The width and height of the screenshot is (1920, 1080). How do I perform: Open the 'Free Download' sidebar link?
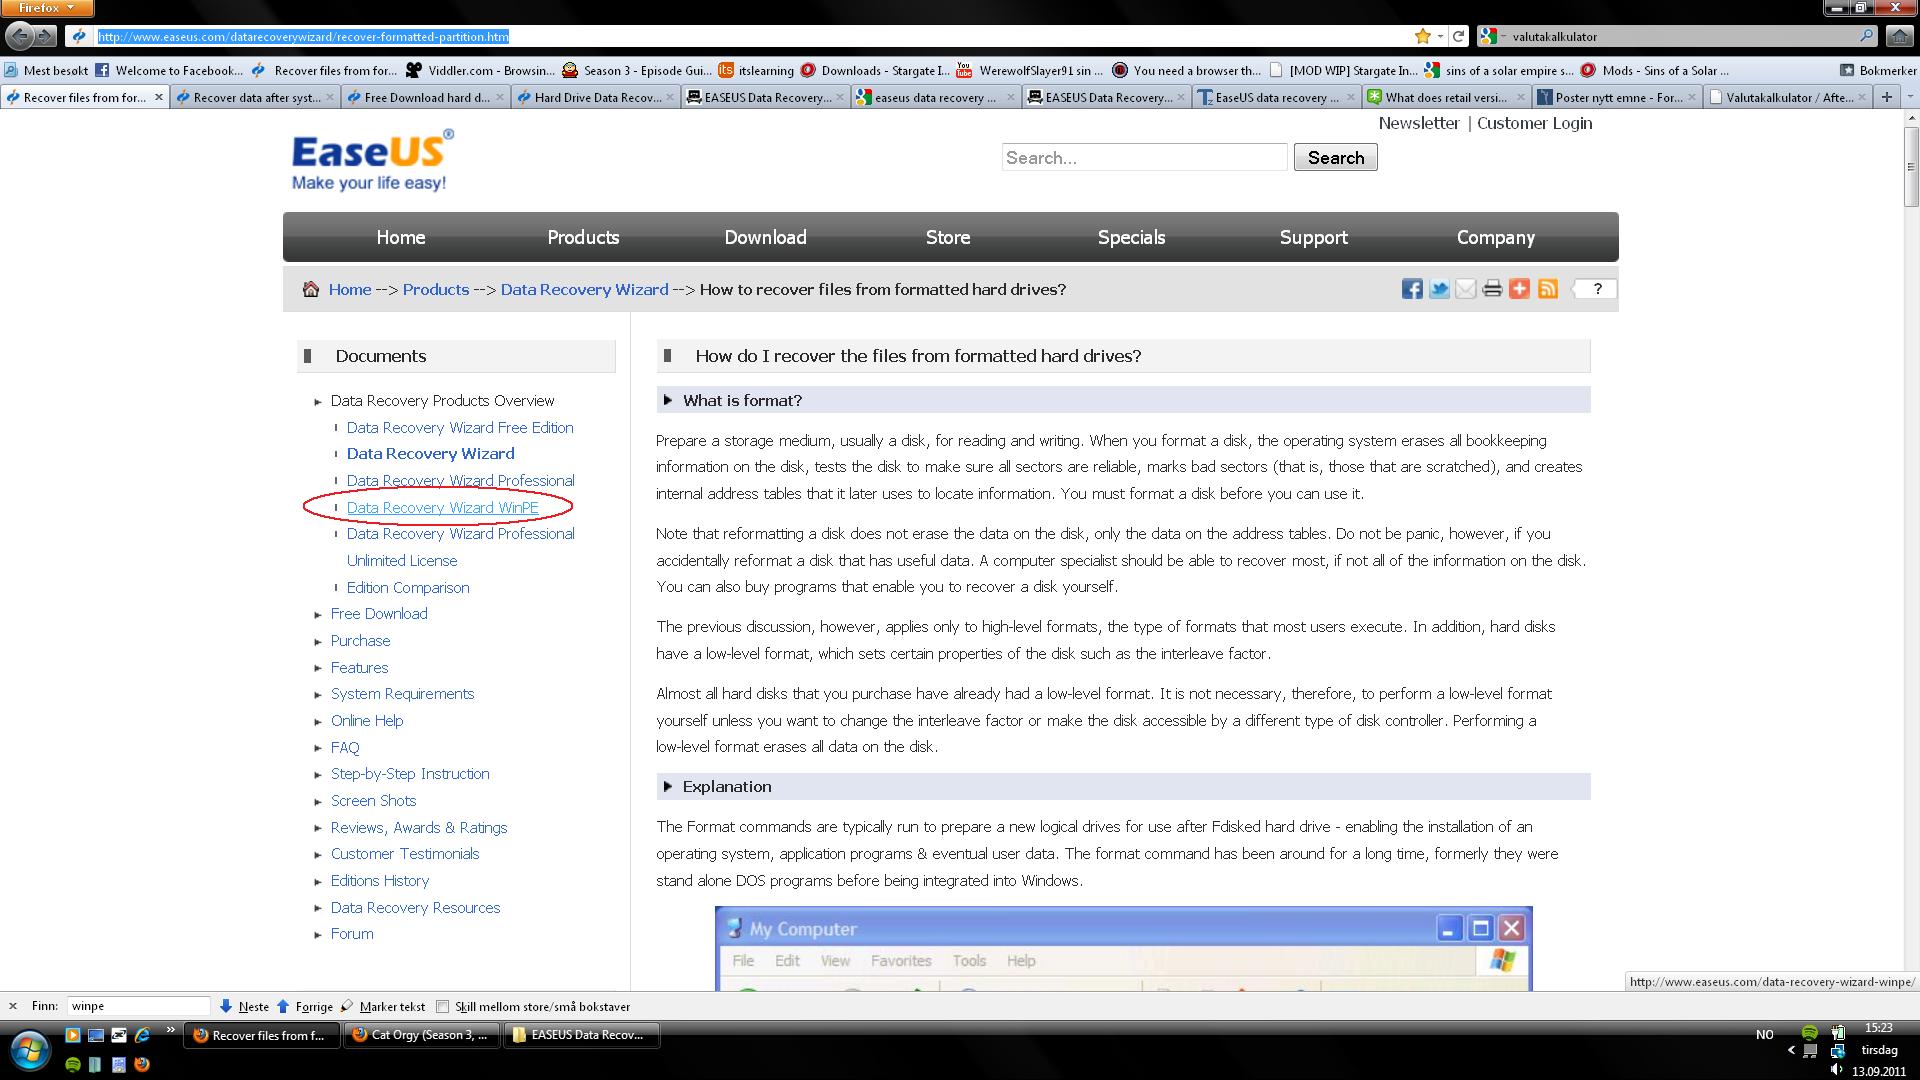click(379, 613)
